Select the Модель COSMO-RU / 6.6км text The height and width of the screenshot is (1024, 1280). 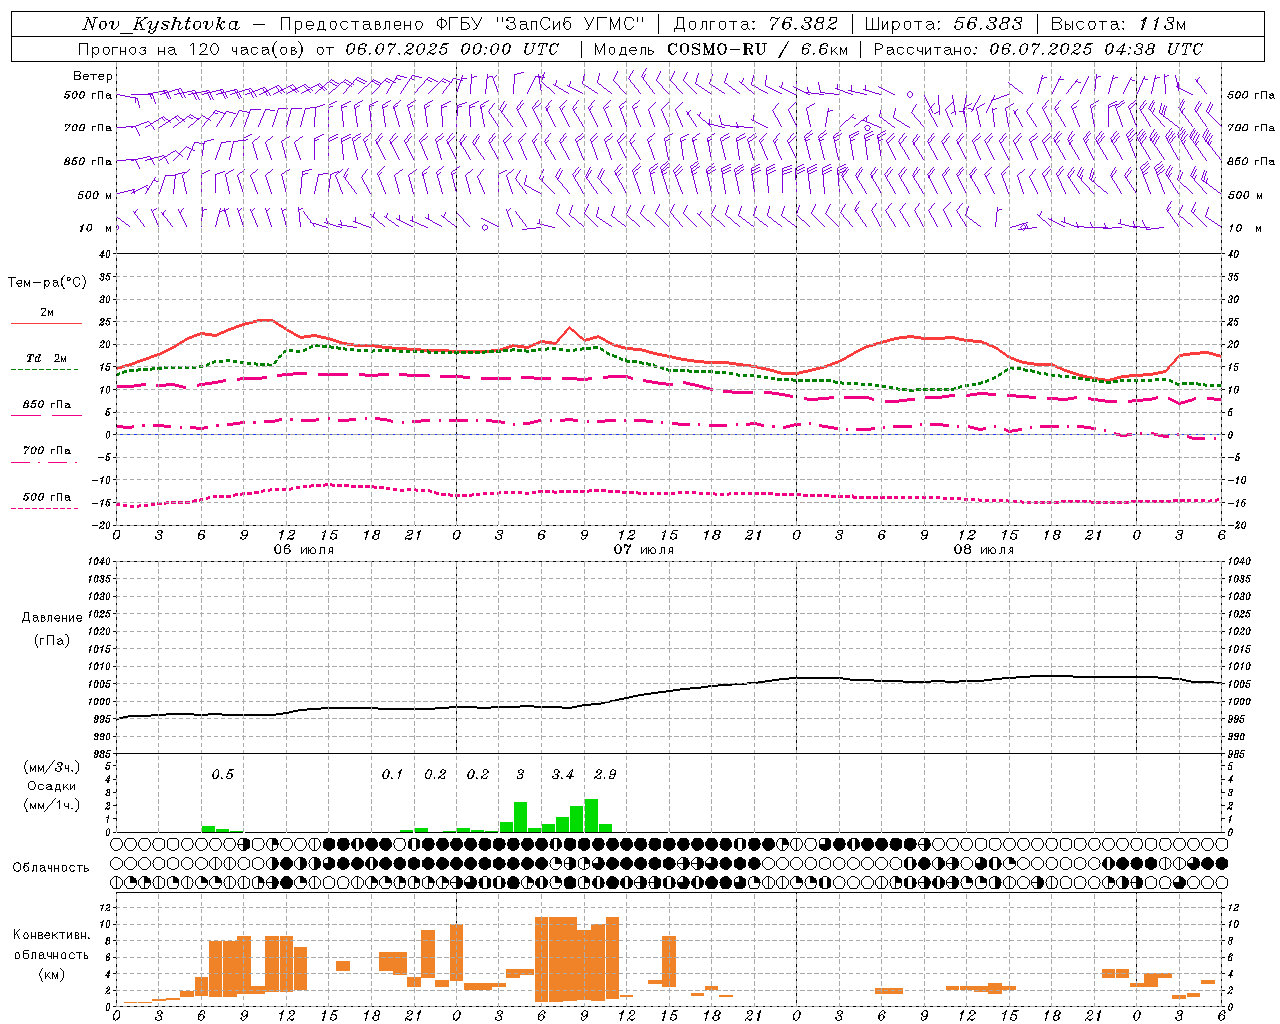pyautogui.click(x=721, y=49)
